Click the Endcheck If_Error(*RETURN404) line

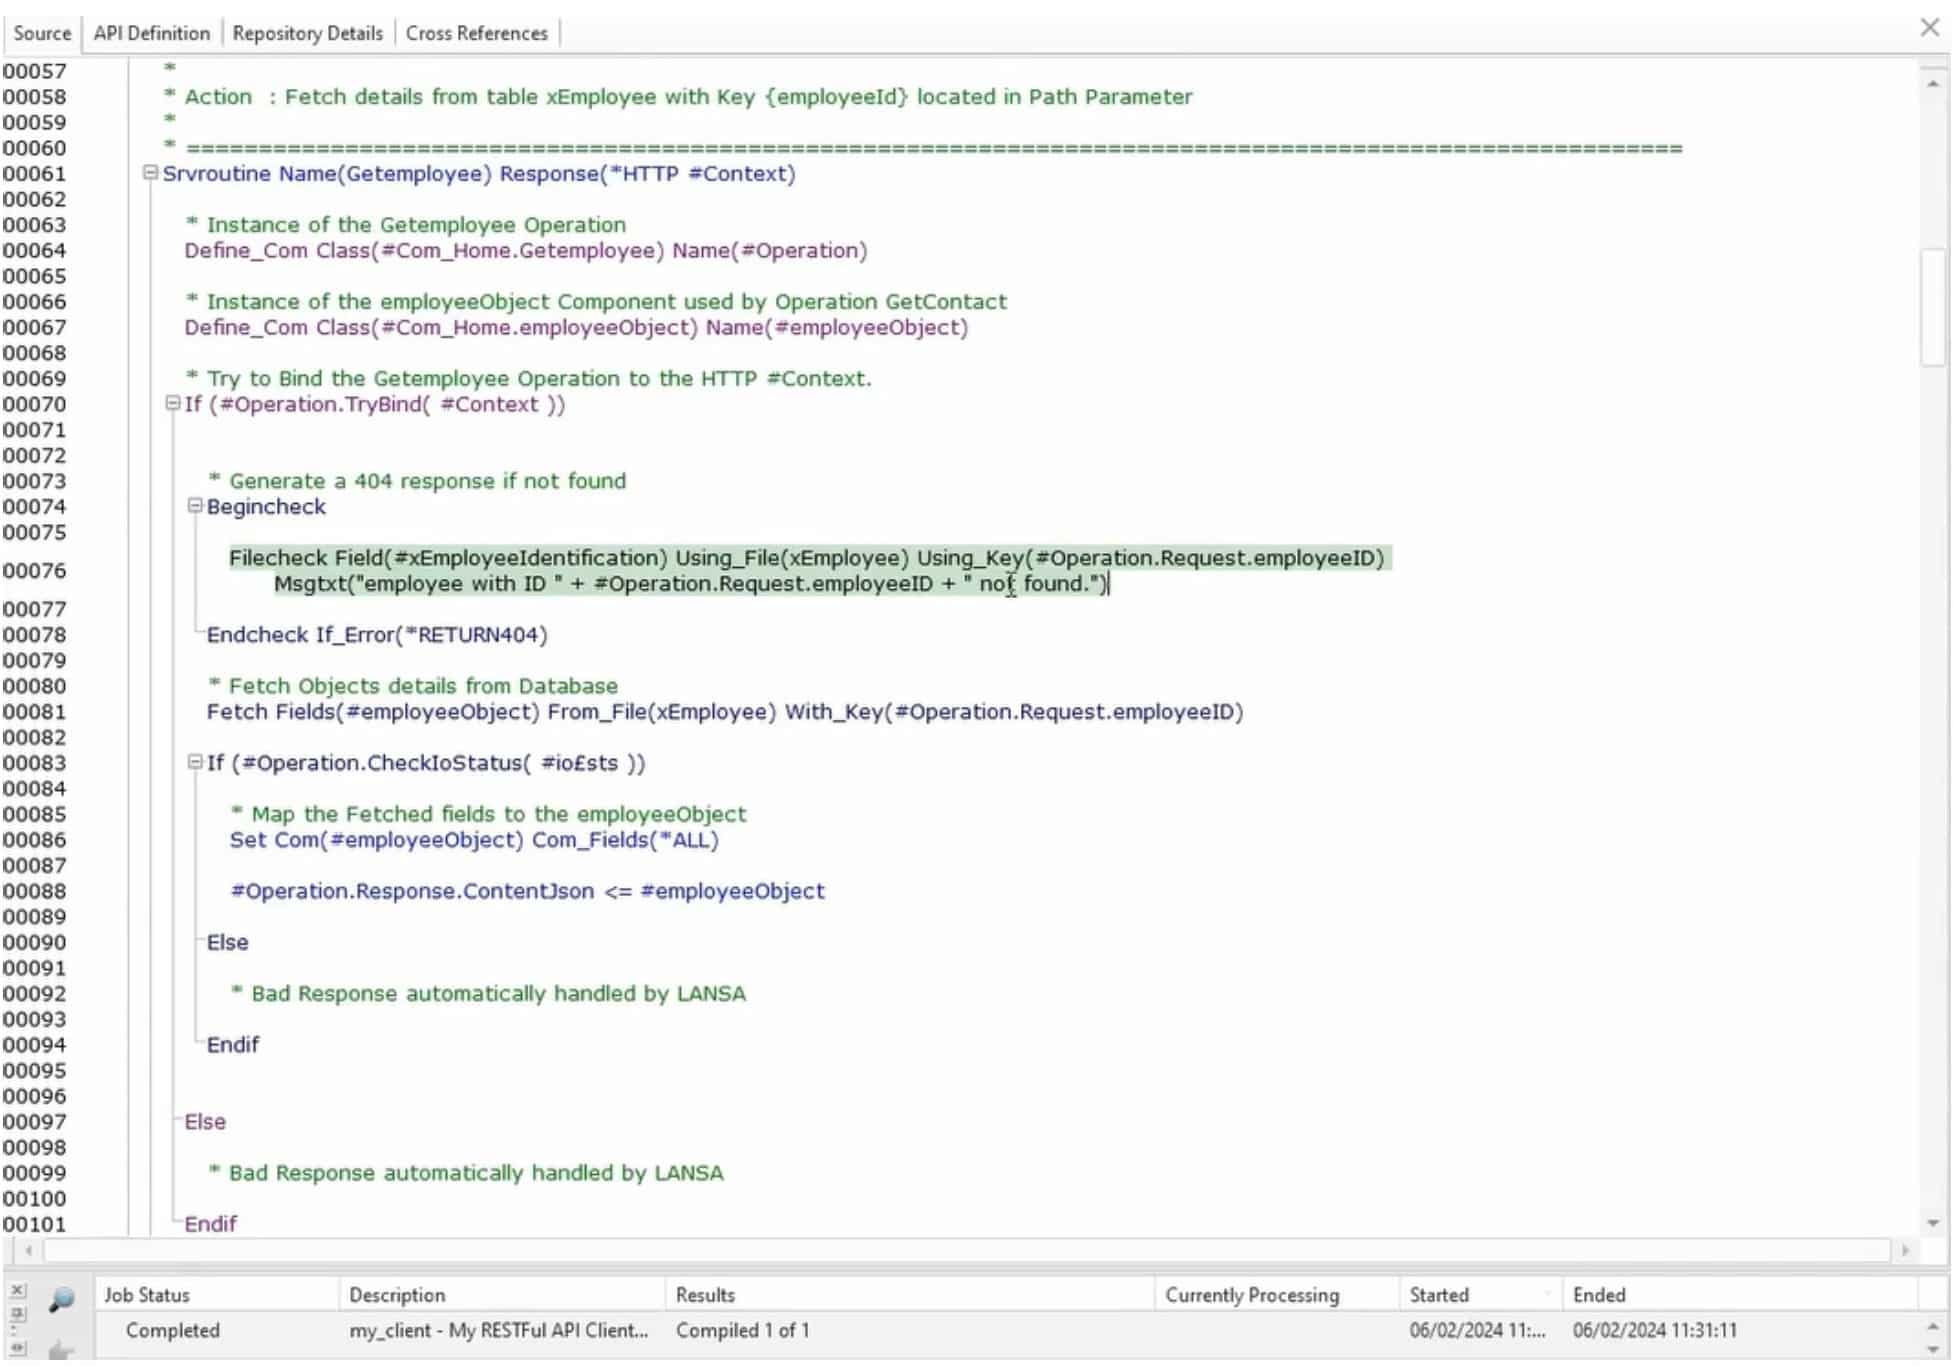click(x=376, y=635)
